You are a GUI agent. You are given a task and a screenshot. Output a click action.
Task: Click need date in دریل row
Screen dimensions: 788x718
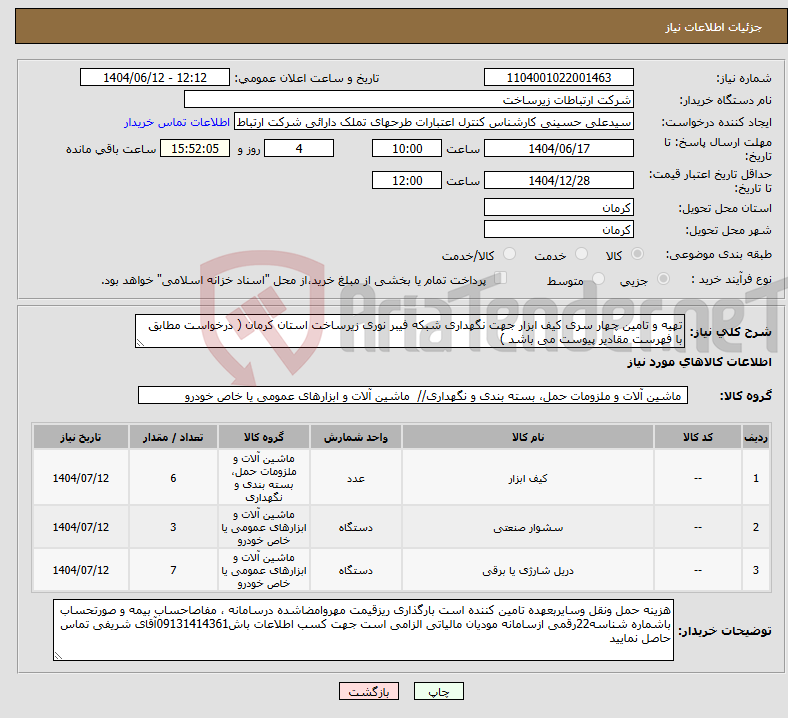81,570
